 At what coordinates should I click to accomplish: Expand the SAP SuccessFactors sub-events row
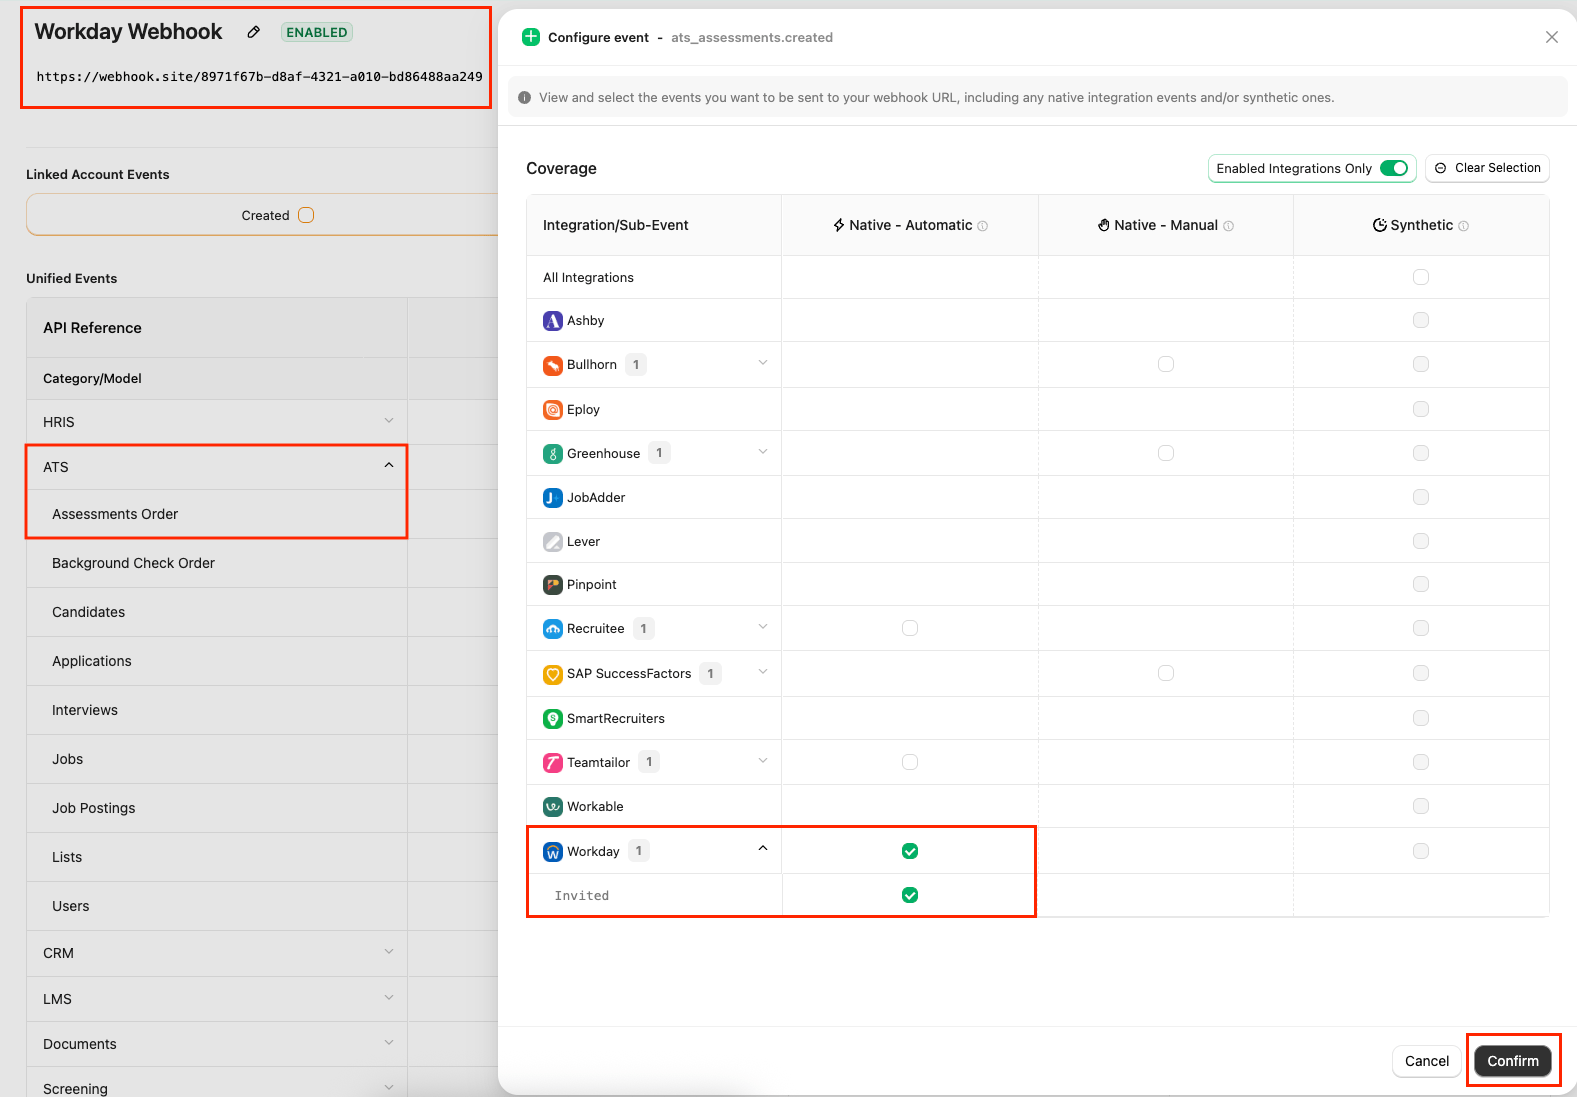point(763,672)
